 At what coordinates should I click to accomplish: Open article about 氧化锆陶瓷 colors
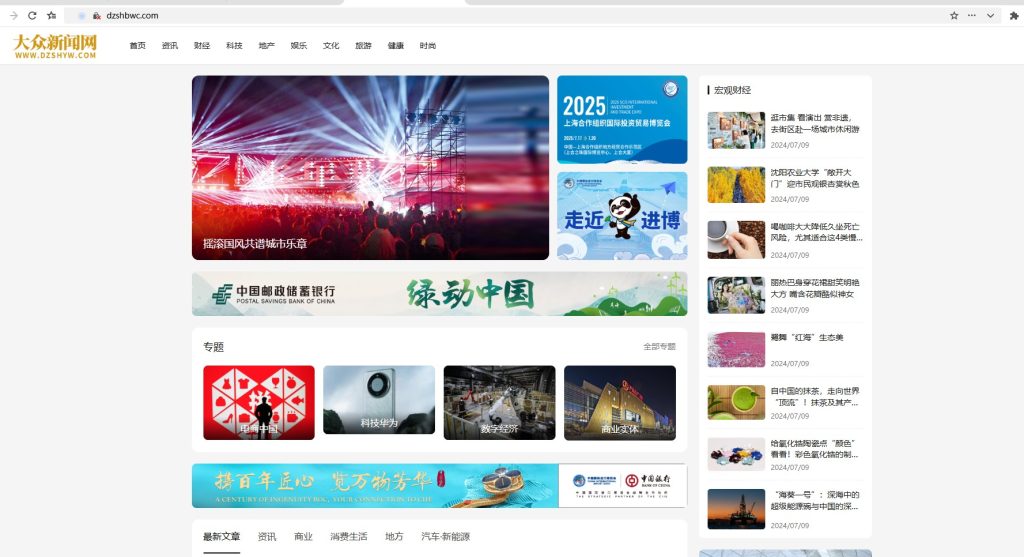tap(814, 449)
